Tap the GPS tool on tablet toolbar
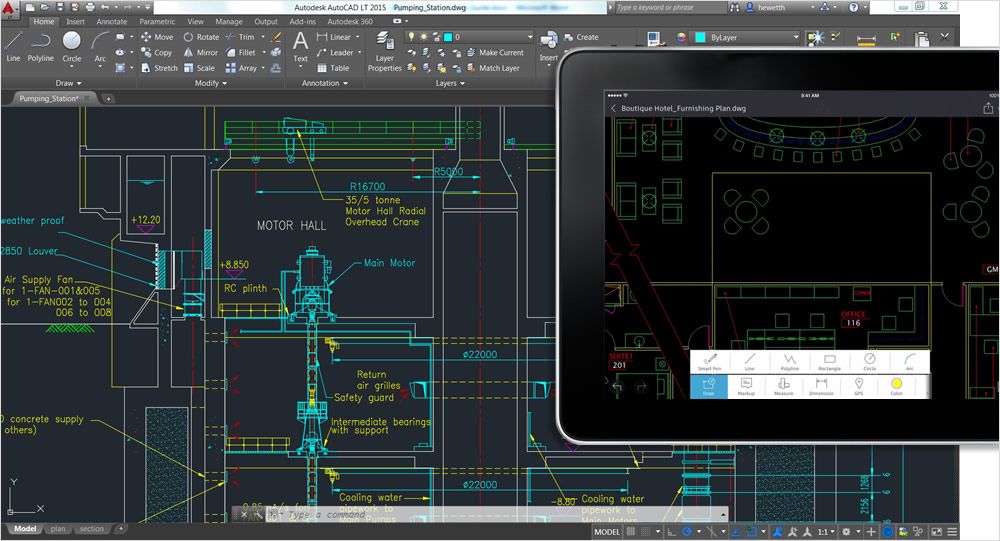The width and height of the screenshot is (1000, 541). point(859,386)
